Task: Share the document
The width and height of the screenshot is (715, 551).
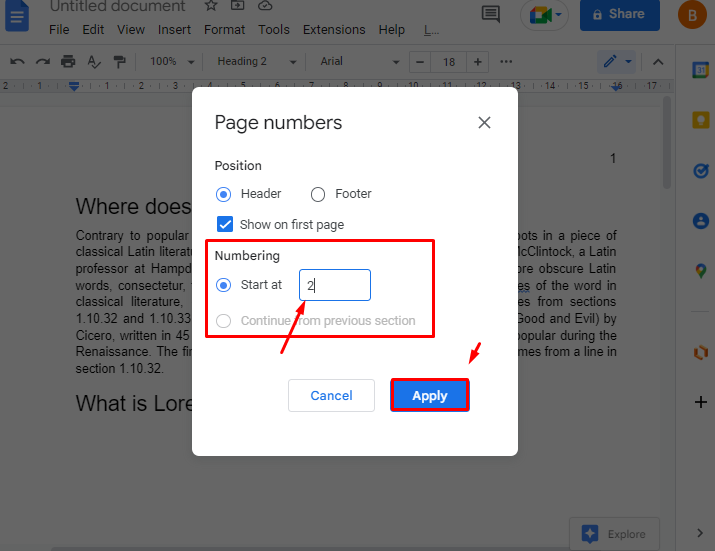Action: click(x=620, y=15)
